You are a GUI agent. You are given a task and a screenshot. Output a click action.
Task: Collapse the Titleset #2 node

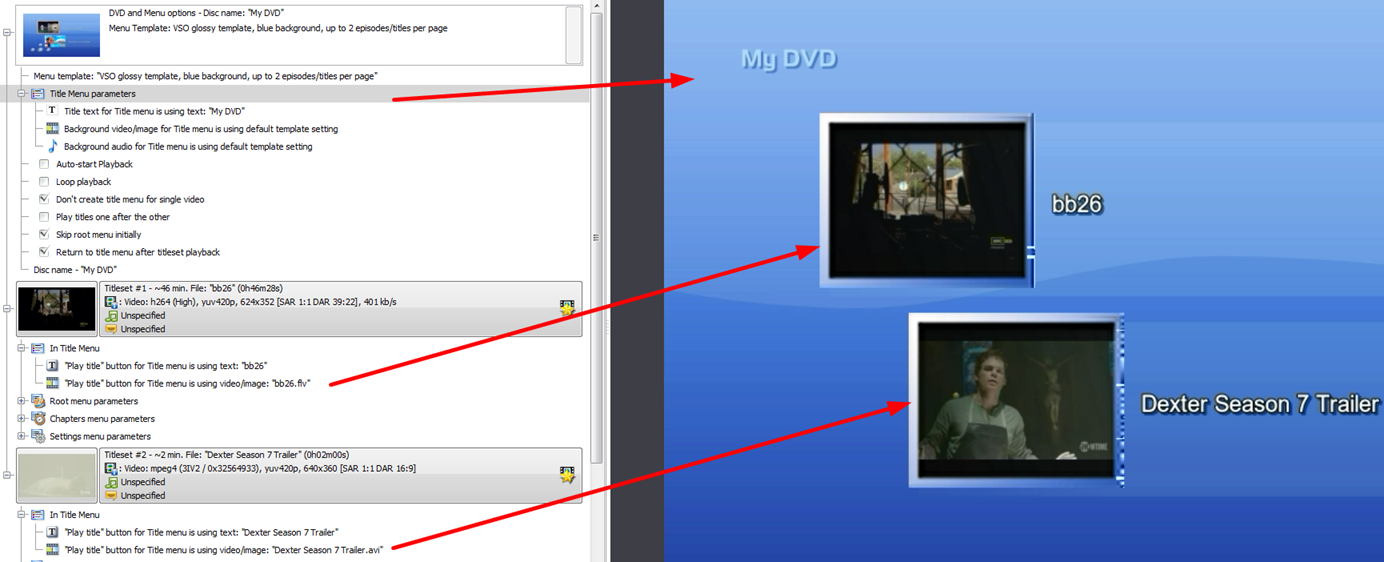(x=7, y=475)
